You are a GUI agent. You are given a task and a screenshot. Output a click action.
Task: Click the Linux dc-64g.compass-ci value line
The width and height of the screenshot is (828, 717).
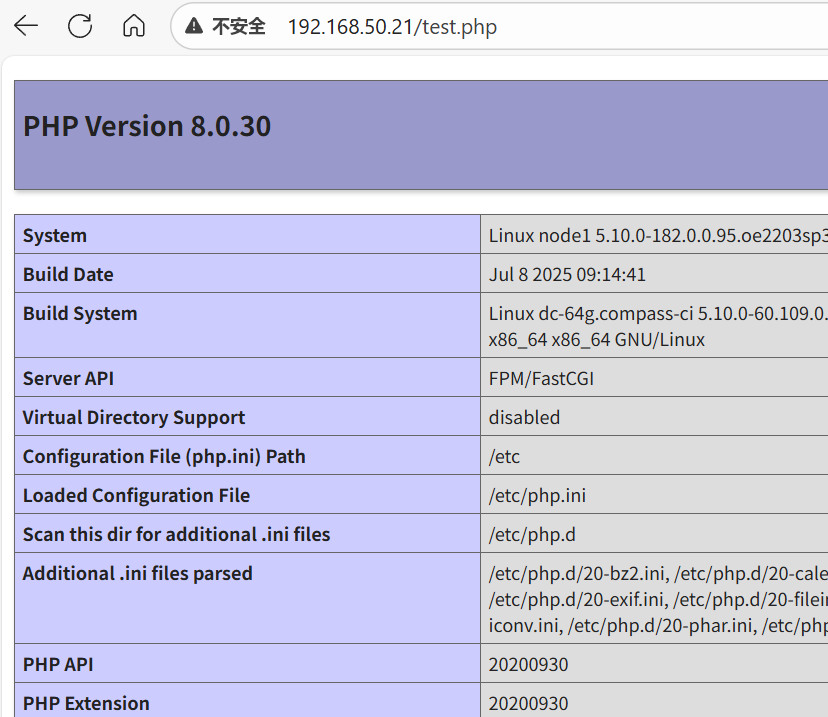[658, 314]
